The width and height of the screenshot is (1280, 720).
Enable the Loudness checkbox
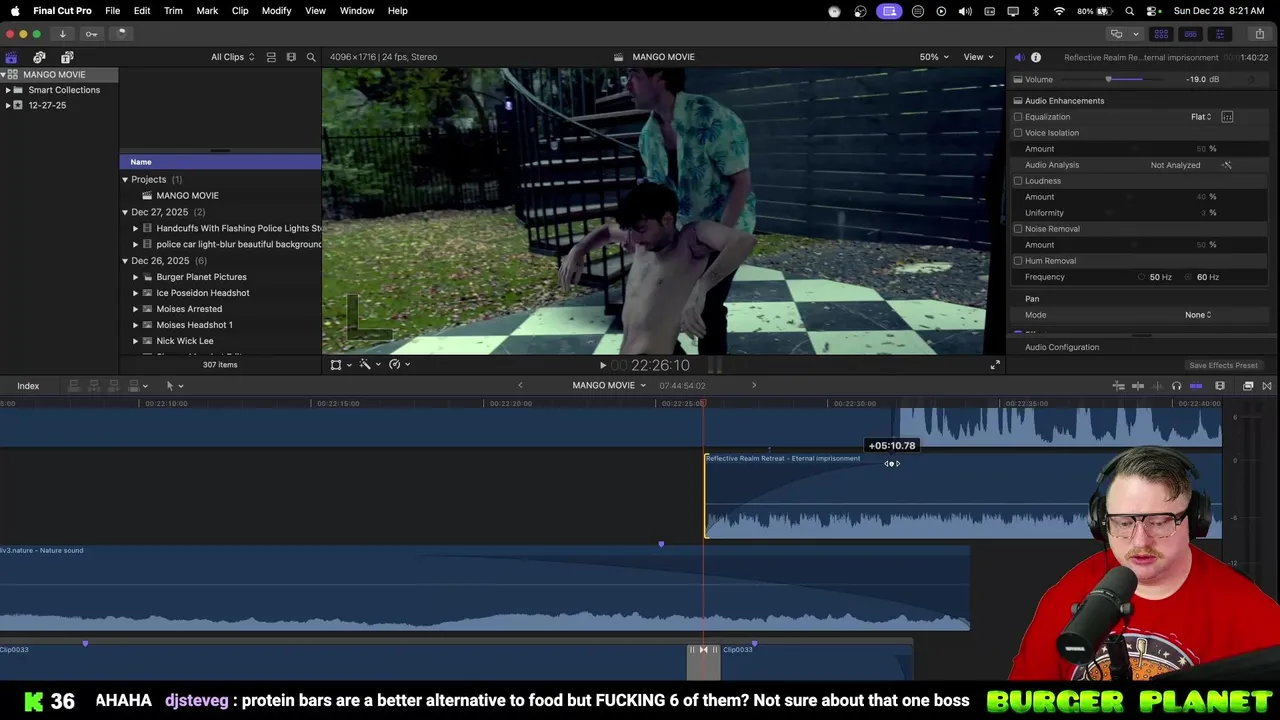[1018, 181]
